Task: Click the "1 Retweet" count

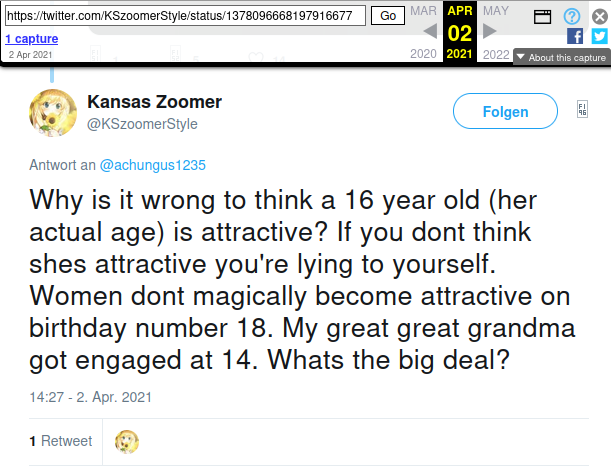Action: [x=61, y=441]
